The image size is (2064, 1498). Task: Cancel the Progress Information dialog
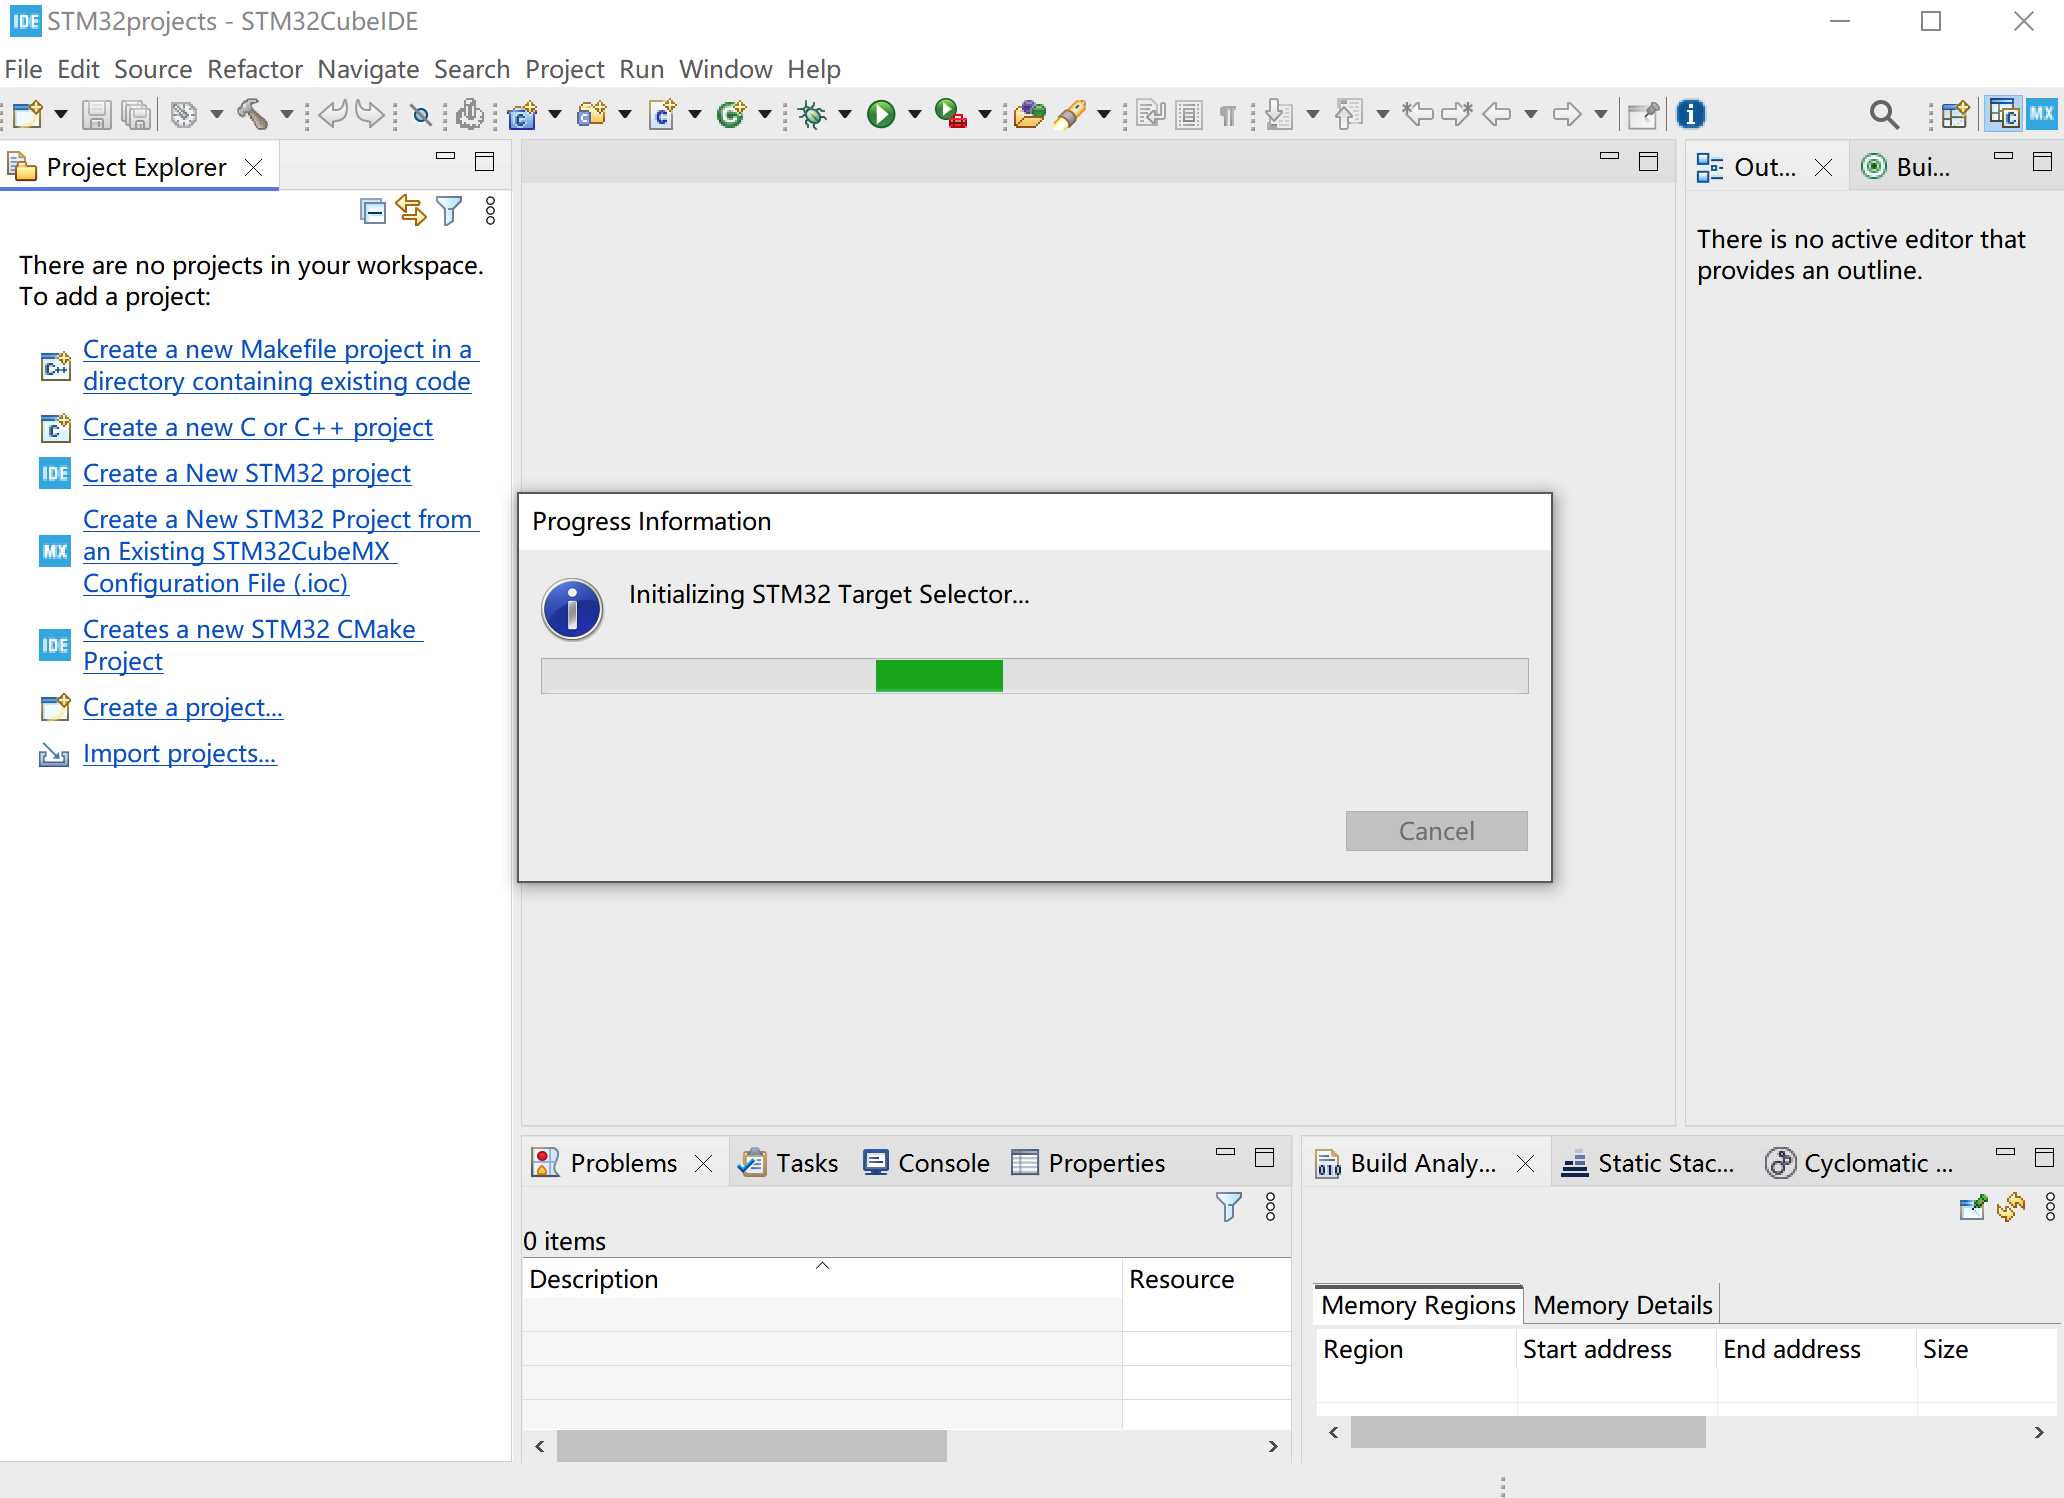tap(1435, 831)
